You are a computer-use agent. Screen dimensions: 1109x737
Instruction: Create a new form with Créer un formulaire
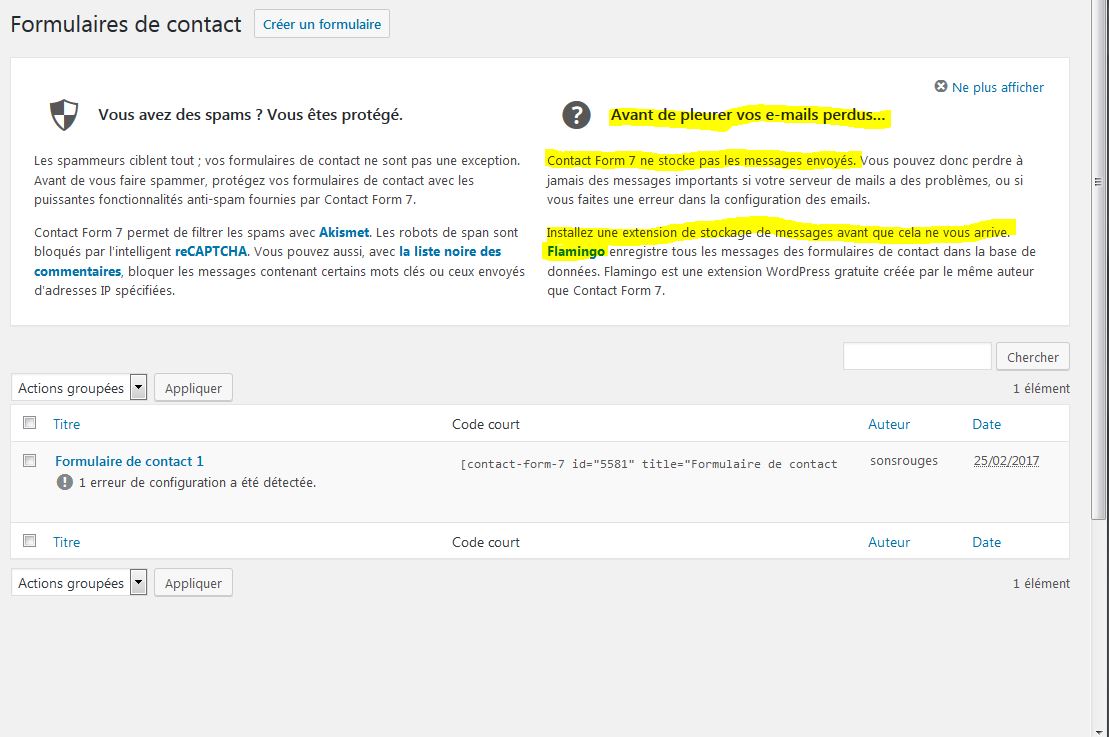322,24
